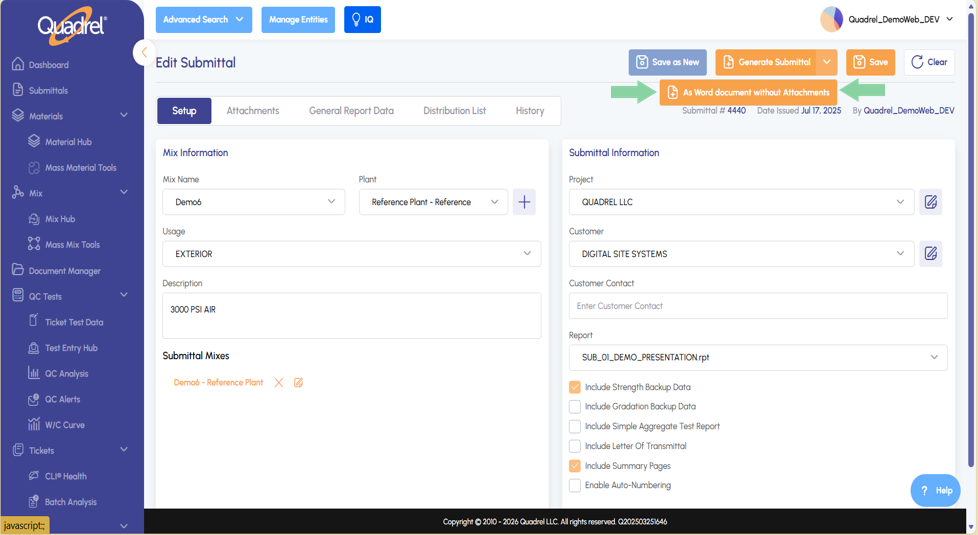Click the Quadrel logo

72,26
